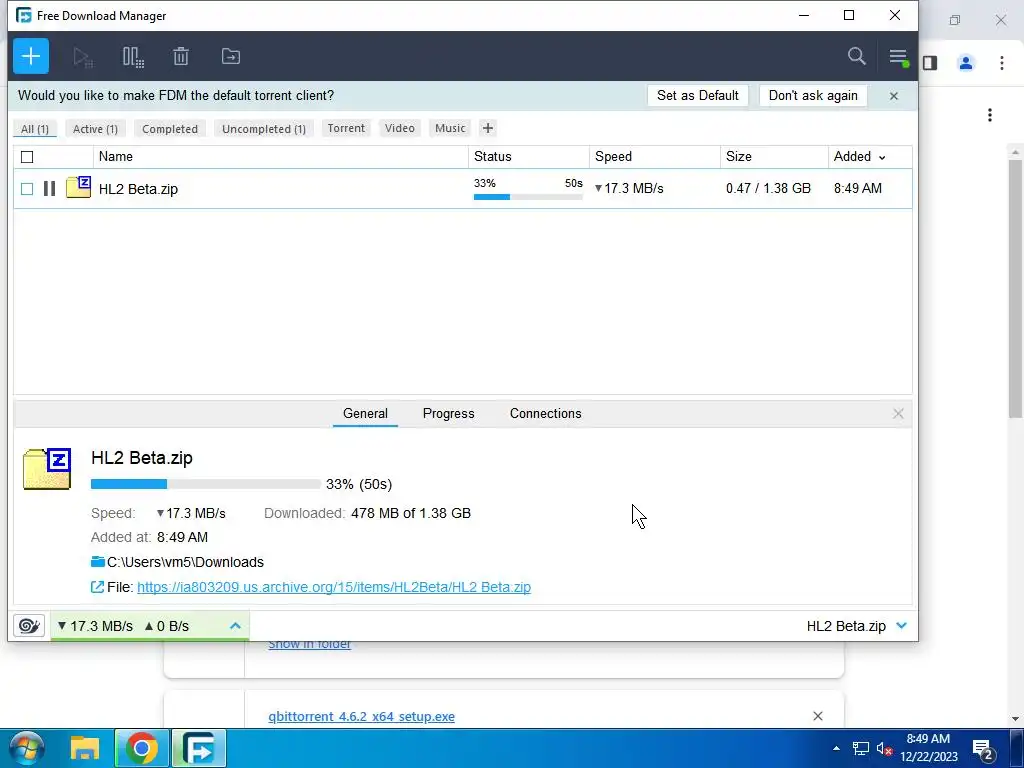Open the FDM hamburger main menu
The height and width of the screenshot is (768, 1024).
(899, 57)
